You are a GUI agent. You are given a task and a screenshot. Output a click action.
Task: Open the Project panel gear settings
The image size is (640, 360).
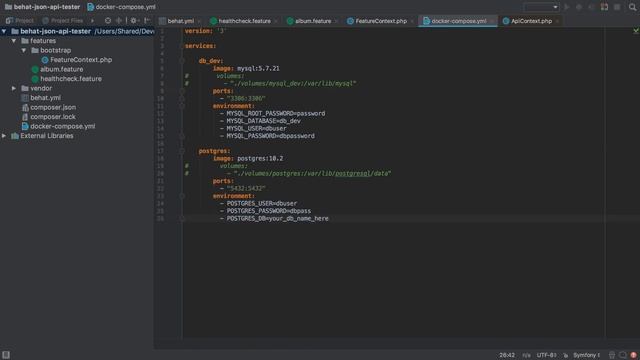133,20
